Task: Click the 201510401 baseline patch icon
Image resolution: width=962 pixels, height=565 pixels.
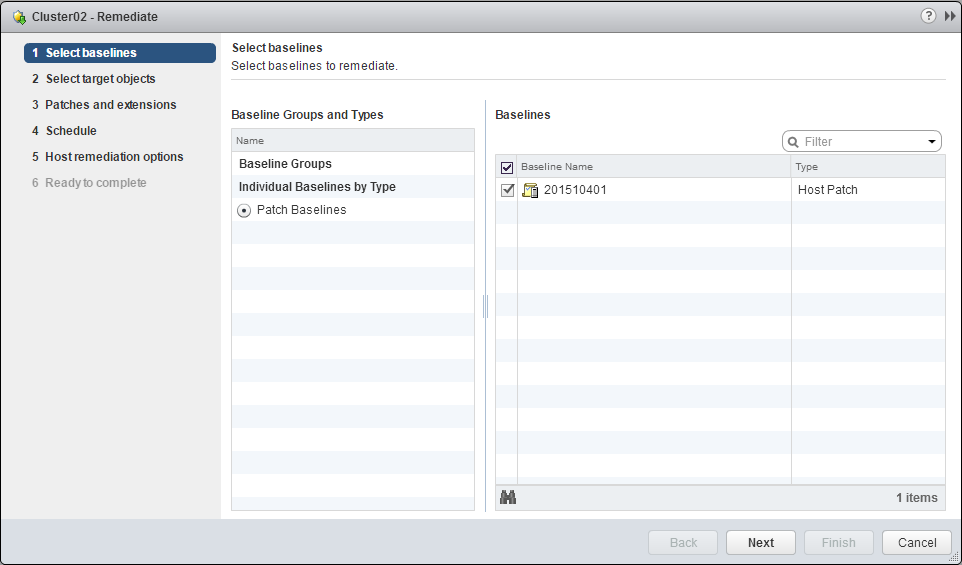Action: point(531,190)
